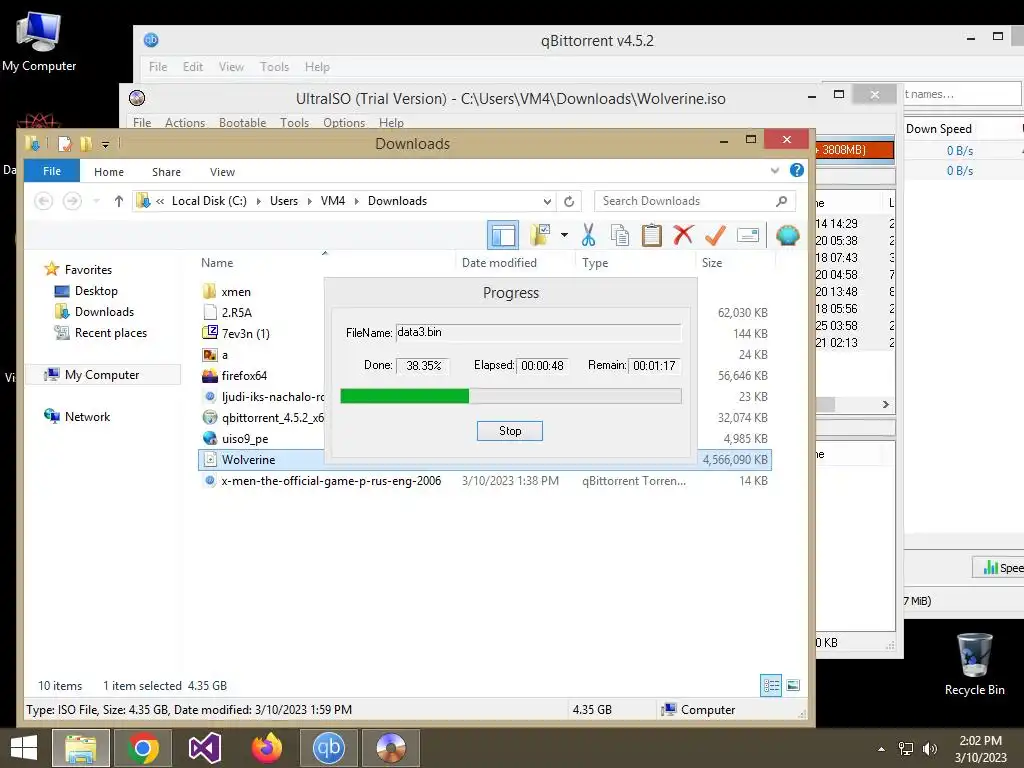Go forward with the Forward arrow
Viewport: 1024px width, 768px height.
(x=72, y=201)
